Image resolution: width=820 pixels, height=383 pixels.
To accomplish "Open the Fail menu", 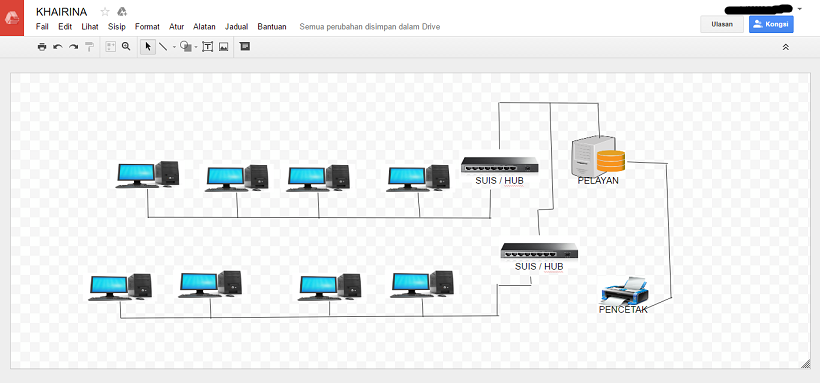I will tap(42, 26).
